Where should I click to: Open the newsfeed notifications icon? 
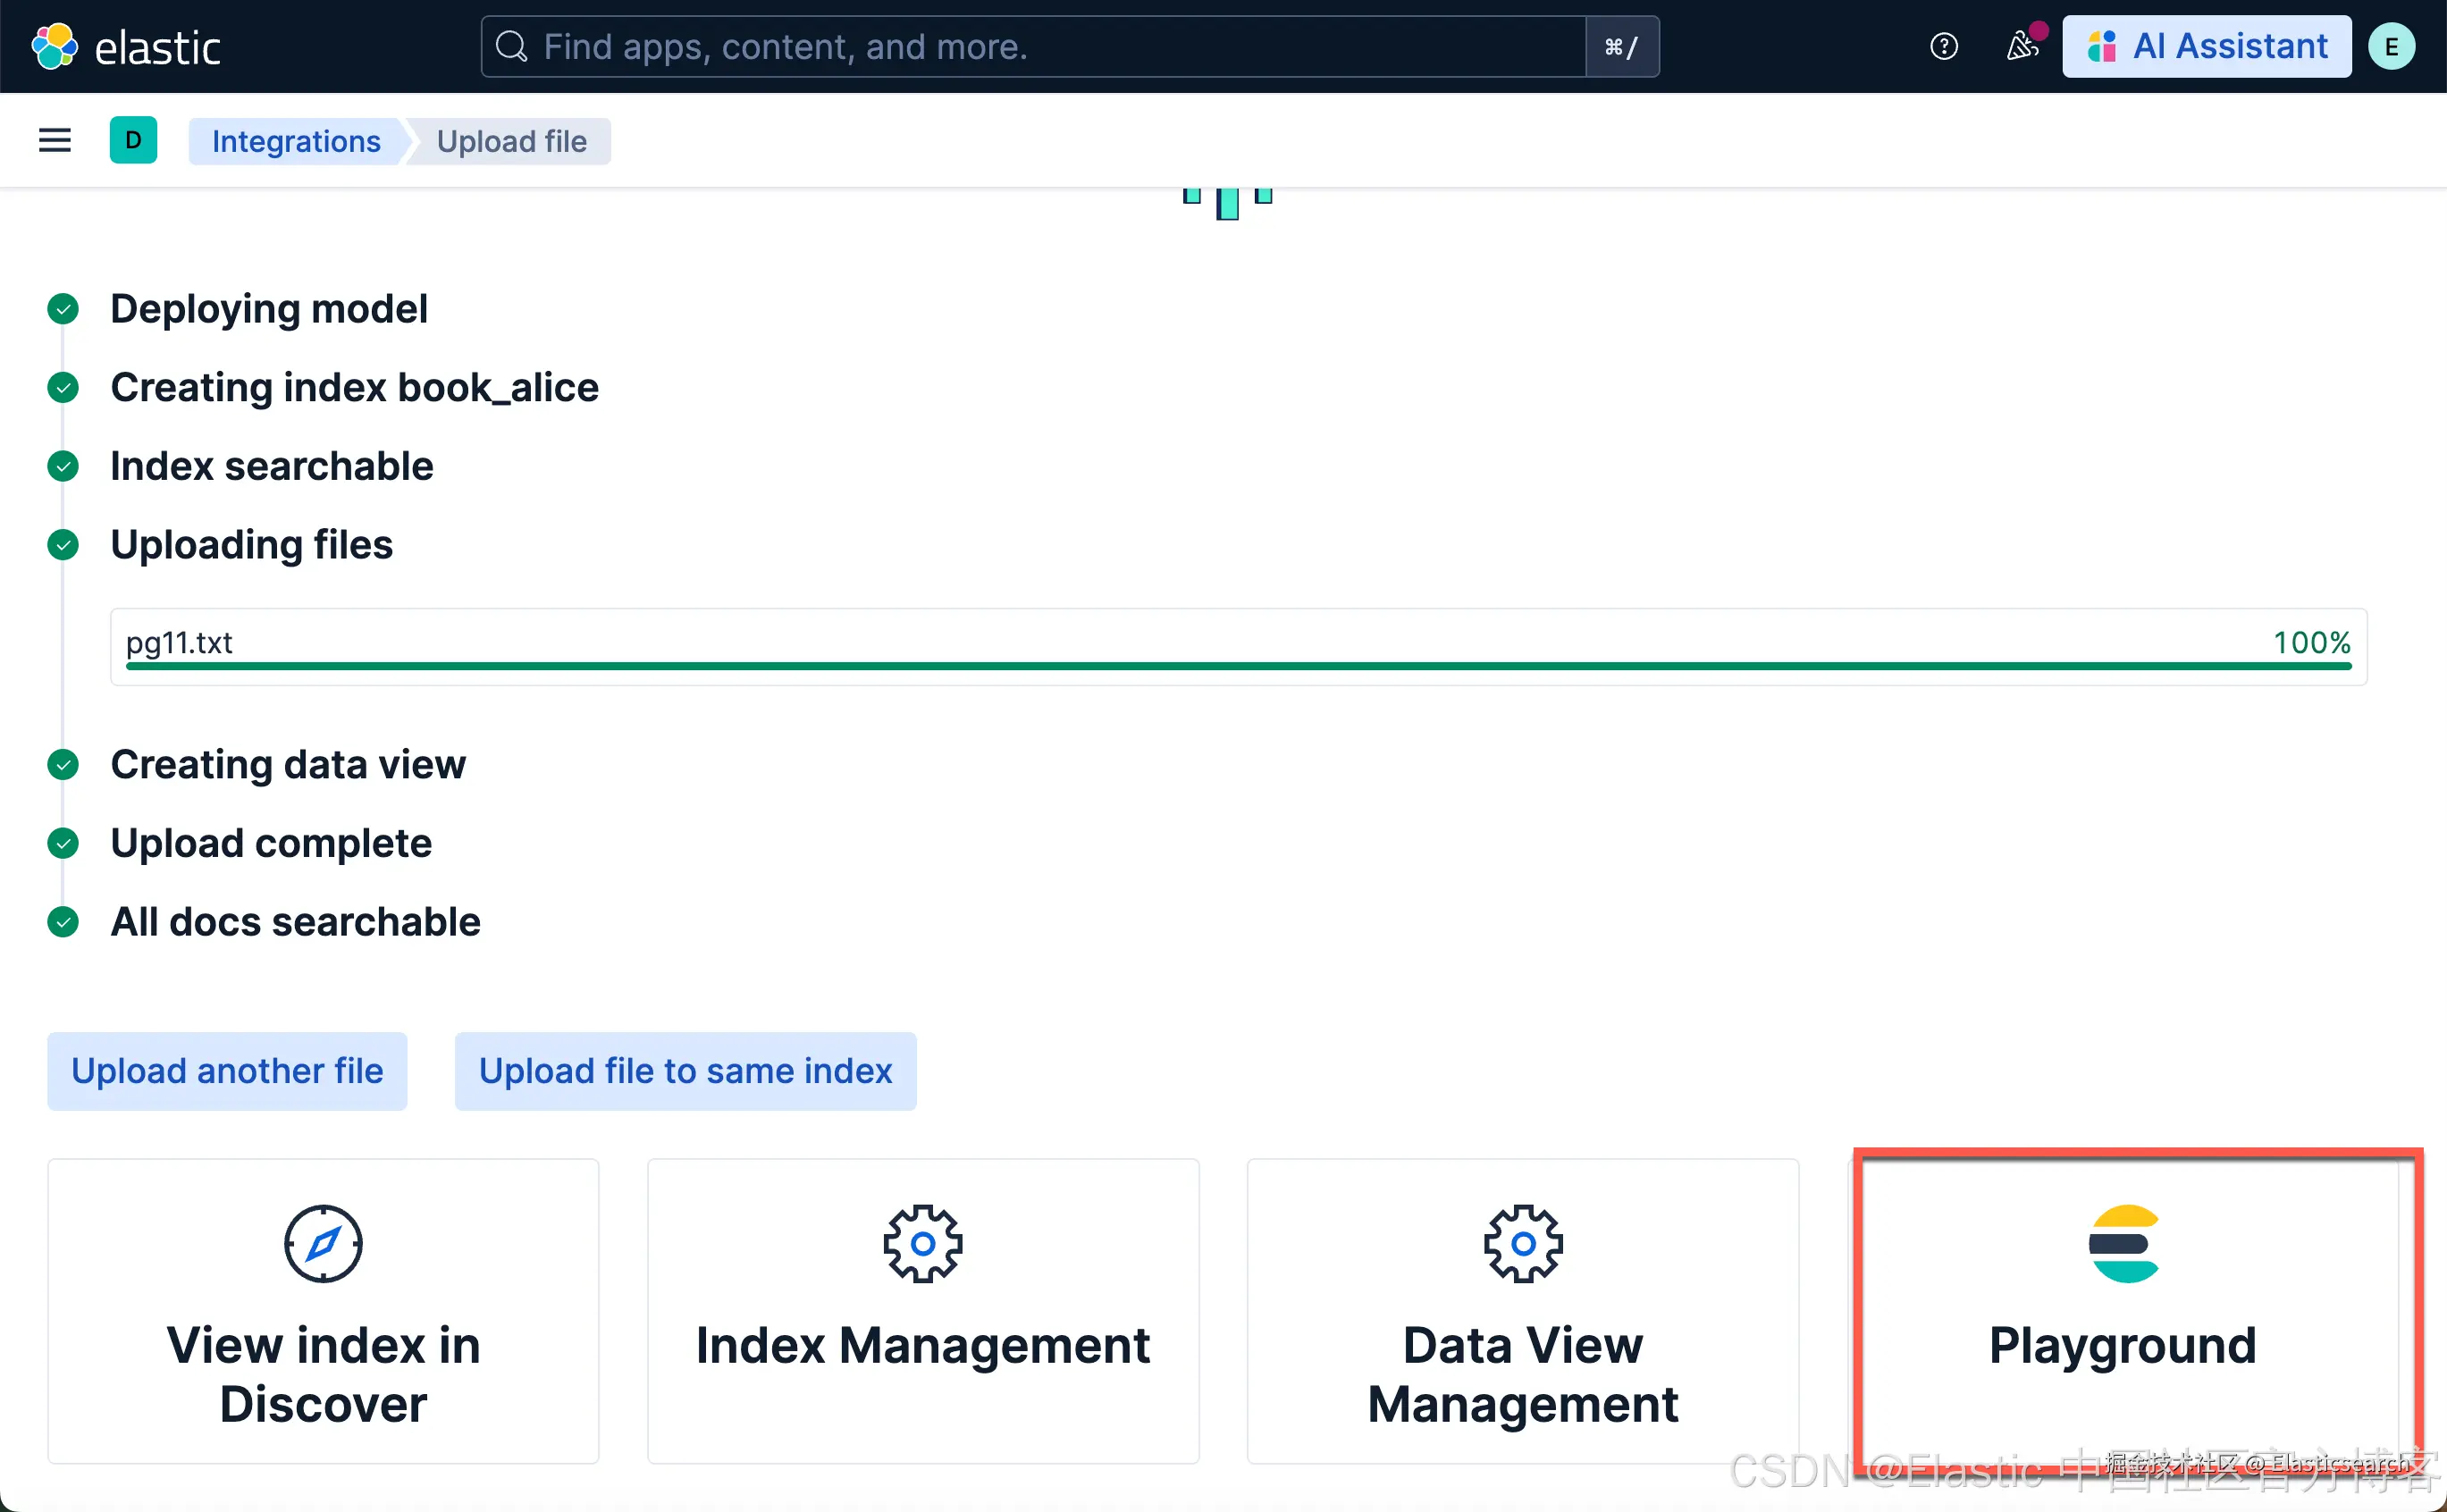click(2022, 46)
